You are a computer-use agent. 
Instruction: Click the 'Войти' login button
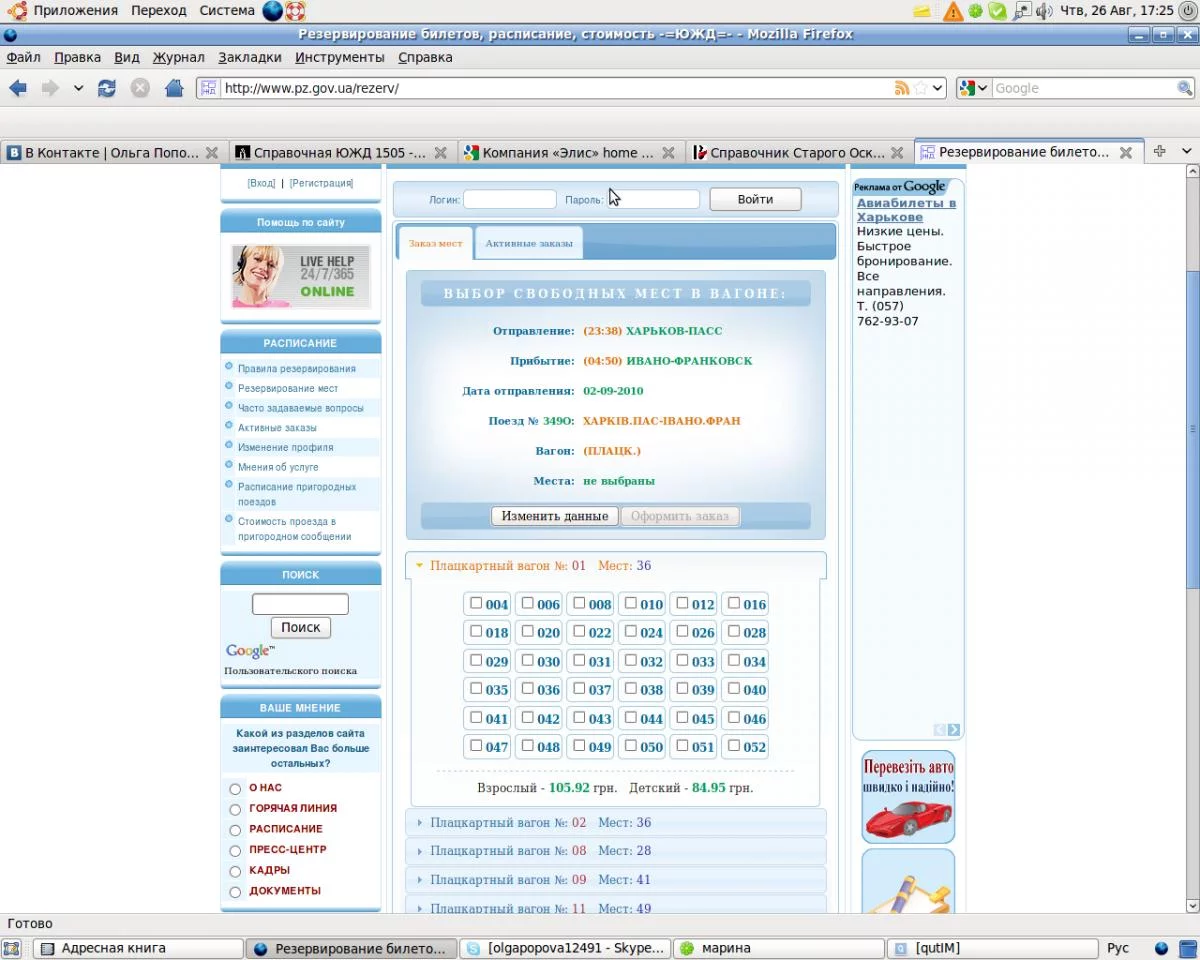(755, 199)
